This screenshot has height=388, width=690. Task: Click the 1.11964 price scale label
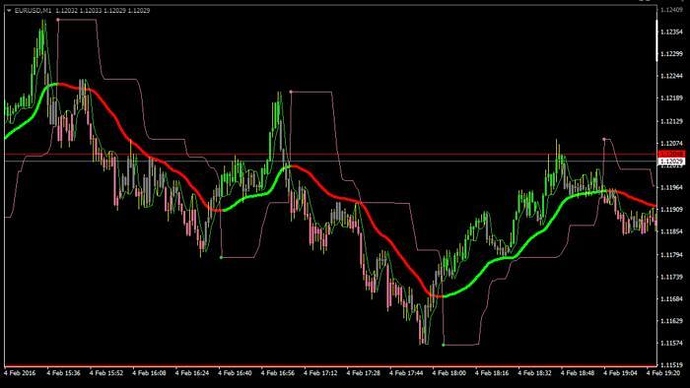pos(672,187)
